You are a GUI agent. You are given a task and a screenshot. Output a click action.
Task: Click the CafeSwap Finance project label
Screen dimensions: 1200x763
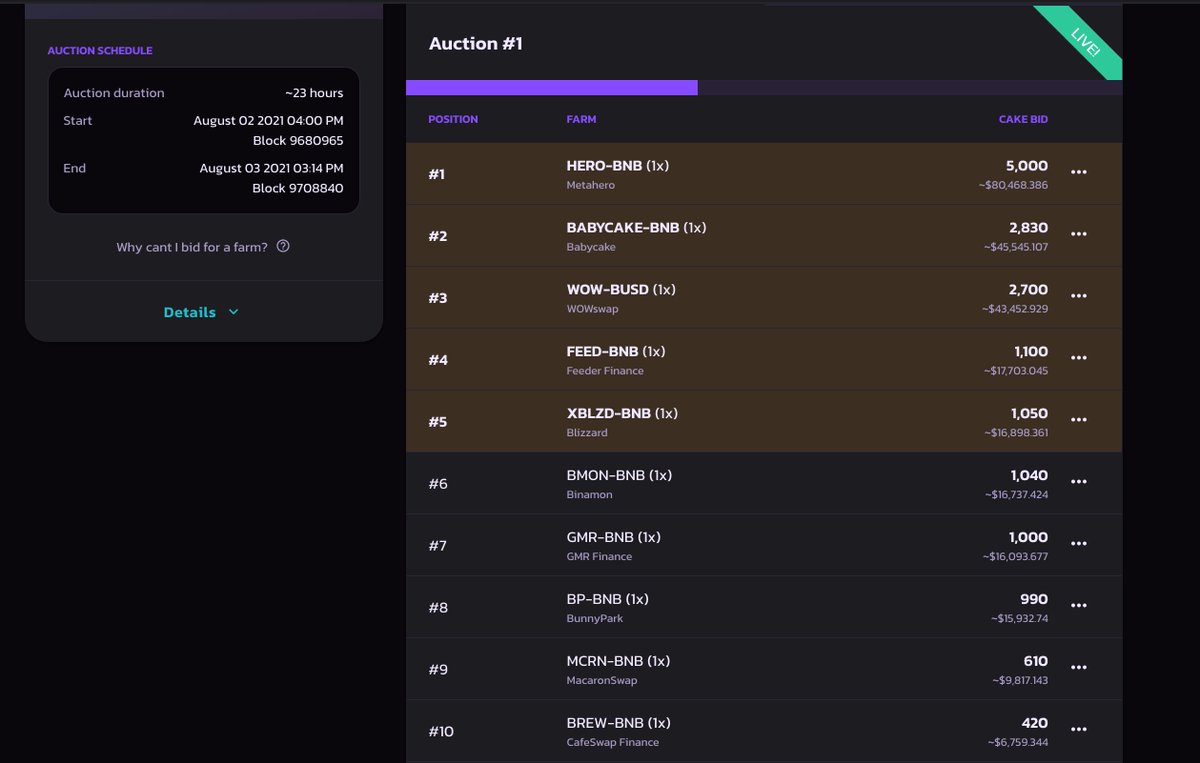pyautogui.click(x=612, y=743)
